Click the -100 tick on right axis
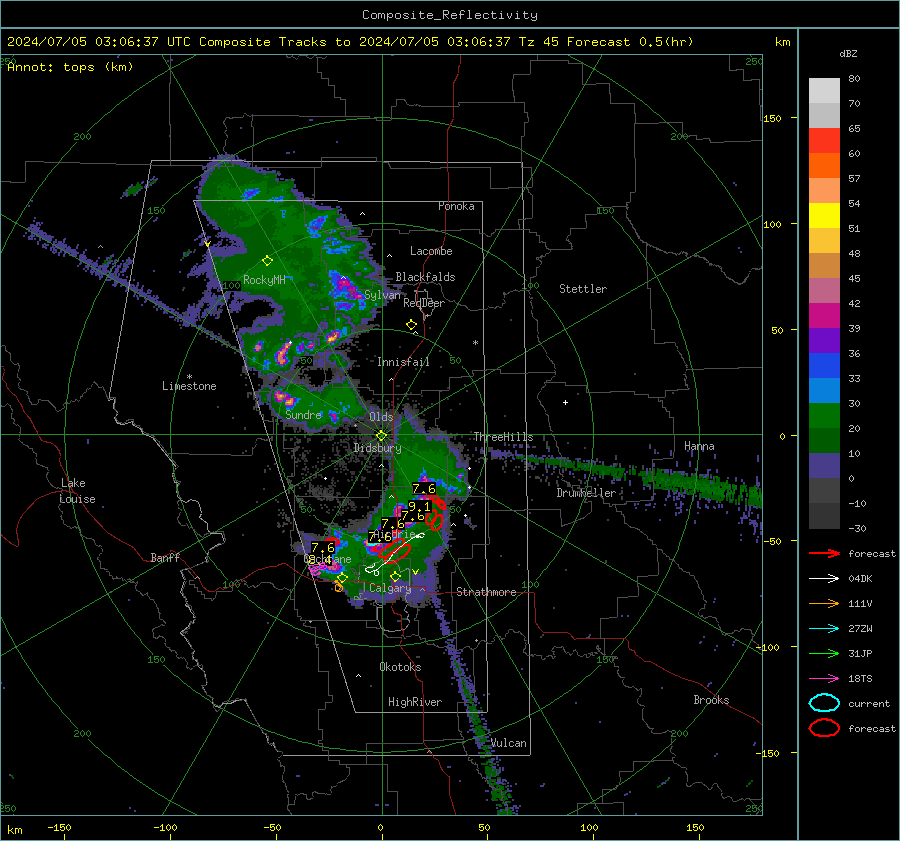900x841 pixels. [x=767, y=647]
